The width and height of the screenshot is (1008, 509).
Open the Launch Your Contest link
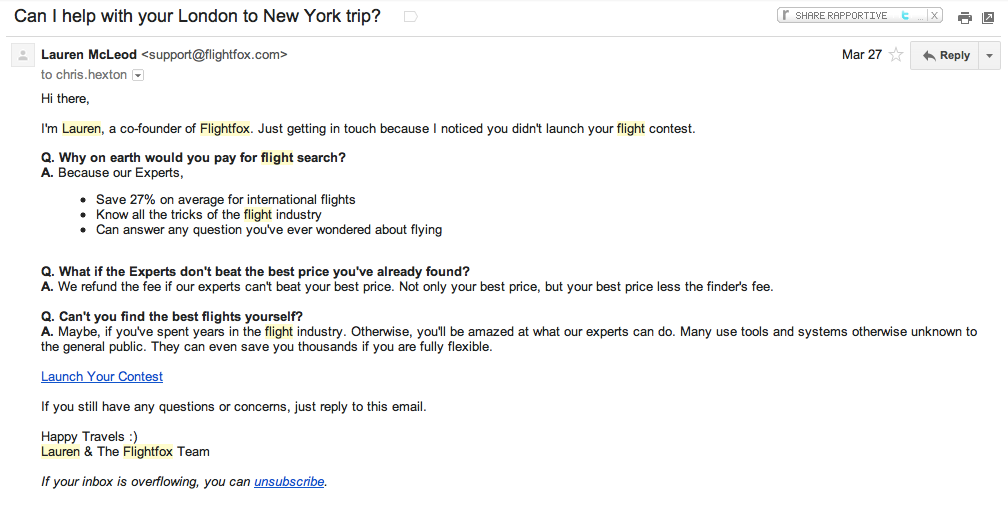pyautogui.click(x=102, y=377)
